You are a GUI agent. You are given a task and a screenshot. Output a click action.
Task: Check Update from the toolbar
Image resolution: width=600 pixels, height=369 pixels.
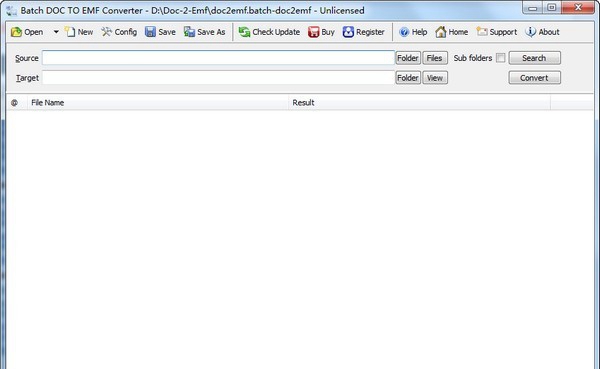point(269,32)
